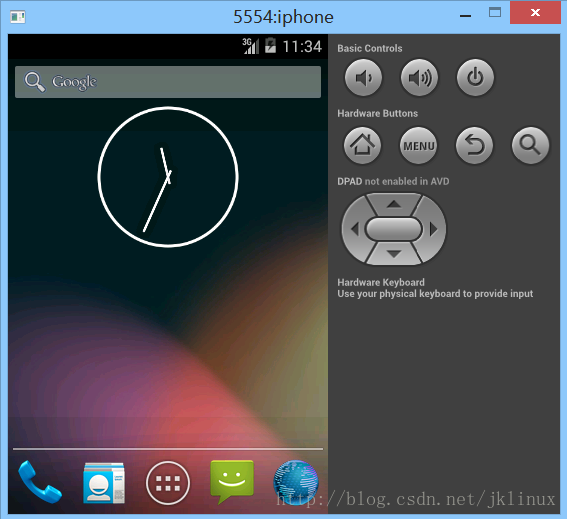Tap the Google search bar
The height and width of the screenshot is (519, 567).
point(168,82)
